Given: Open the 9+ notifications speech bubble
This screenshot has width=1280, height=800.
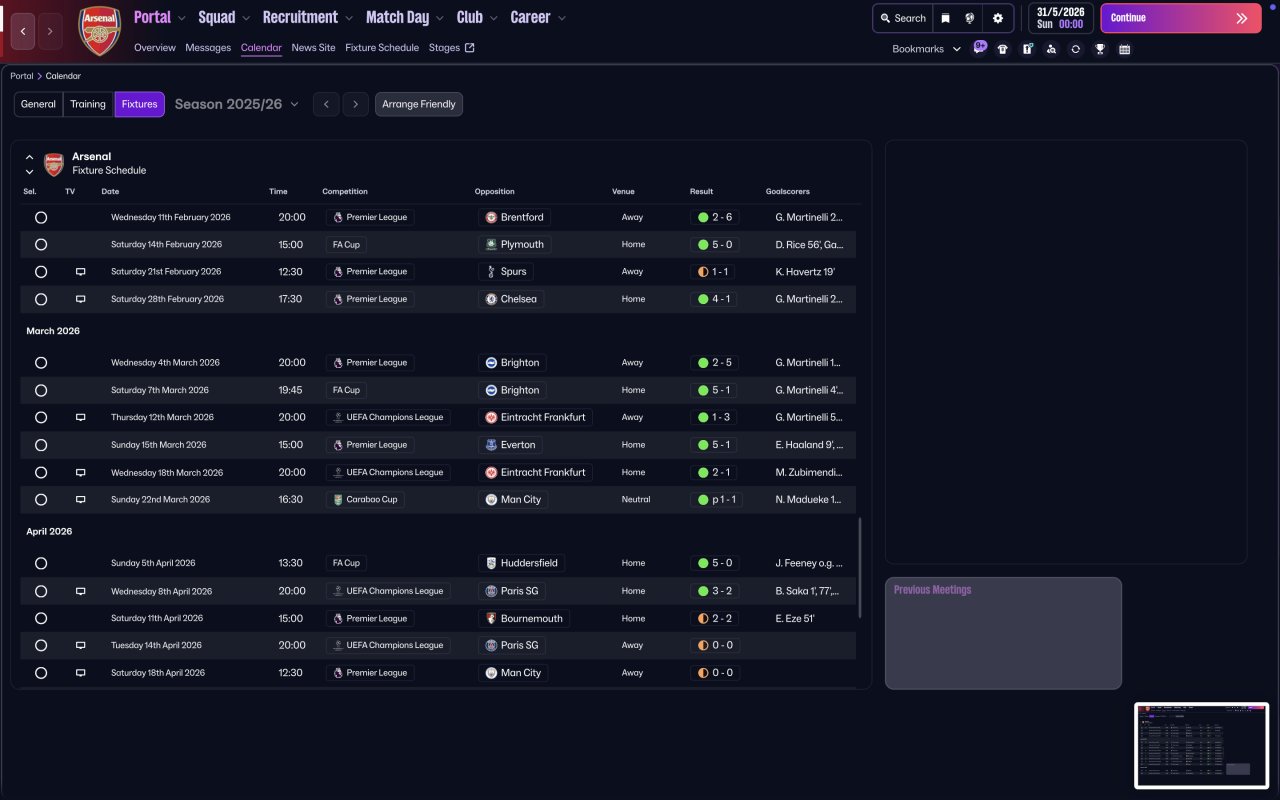Looking at the screenshot, I should [980, 46].
